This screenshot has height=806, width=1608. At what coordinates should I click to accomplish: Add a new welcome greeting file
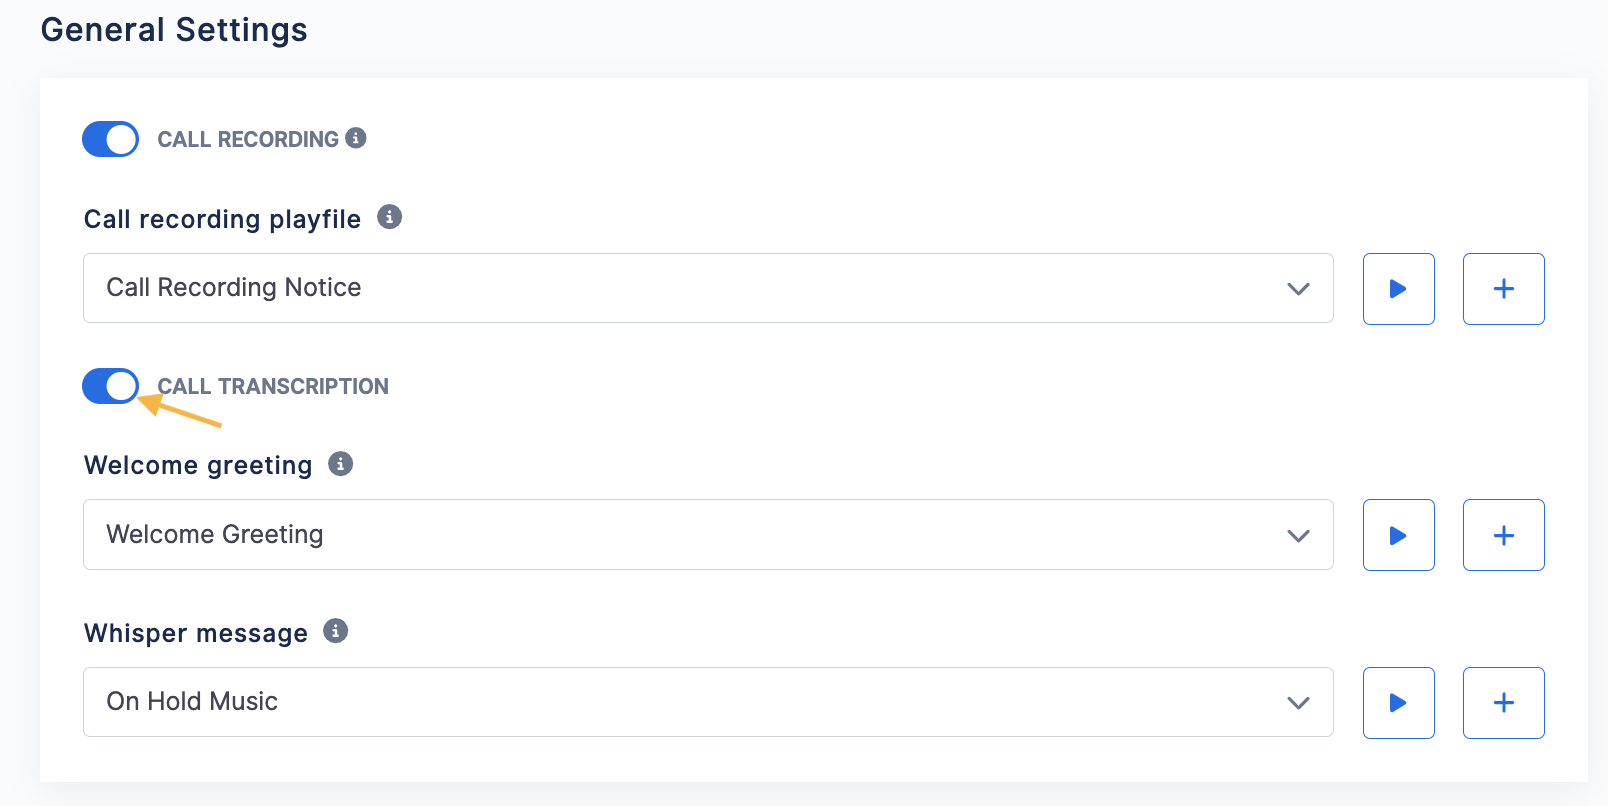tap(1503, 535)
